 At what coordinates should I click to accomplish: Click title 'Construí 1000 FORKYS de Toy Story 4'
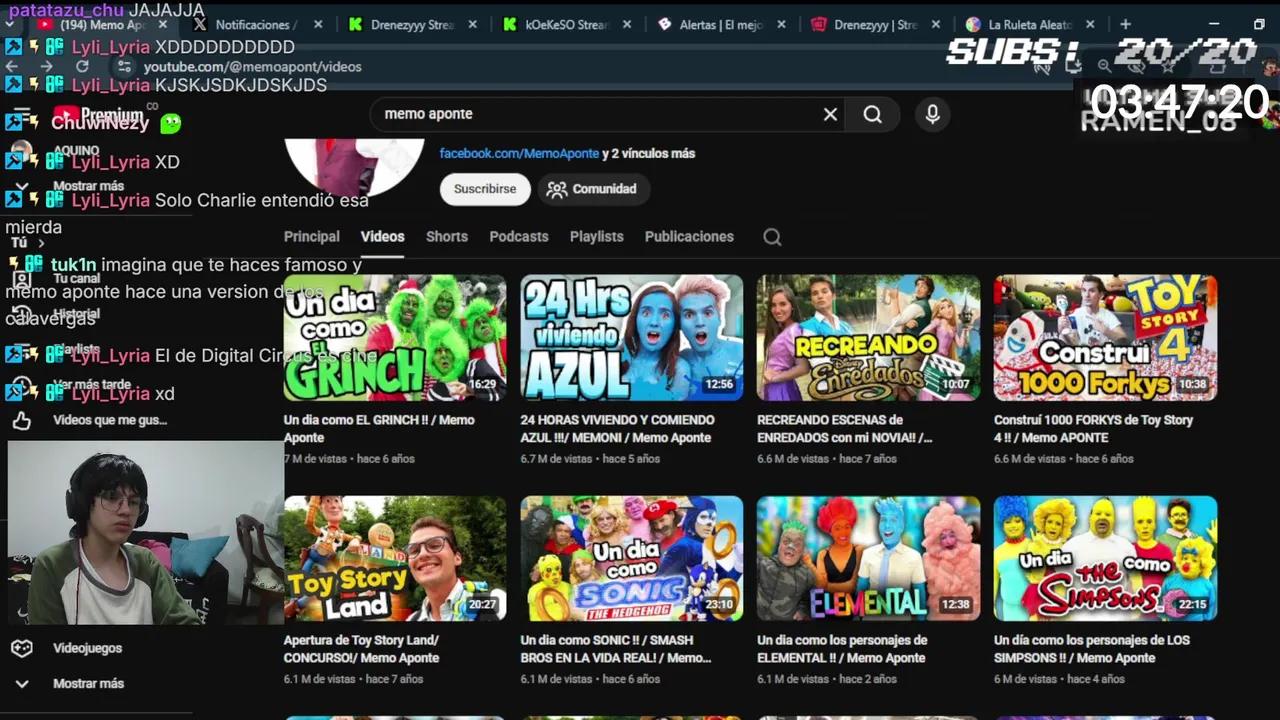(x=1093, y=429)
